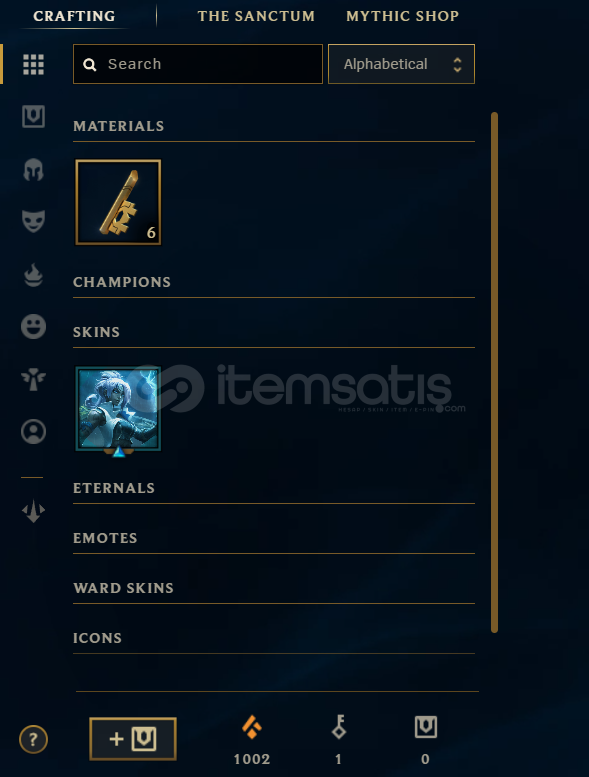Open the Mythic Shop tab

(x=402, y=16)
